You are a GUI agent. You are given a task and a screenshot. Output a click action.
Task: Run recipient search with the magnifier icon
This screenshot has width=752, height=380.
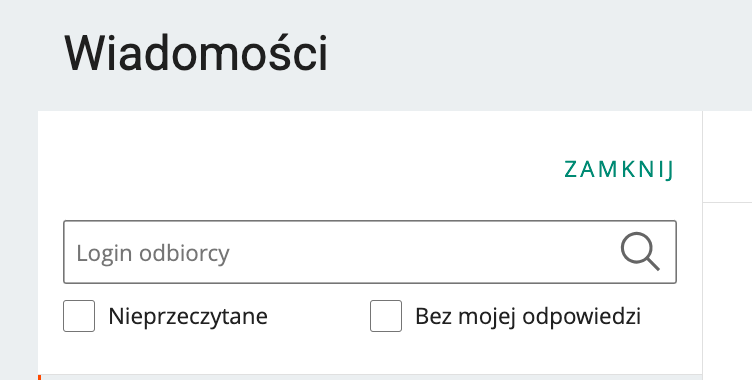click(640, 252)
